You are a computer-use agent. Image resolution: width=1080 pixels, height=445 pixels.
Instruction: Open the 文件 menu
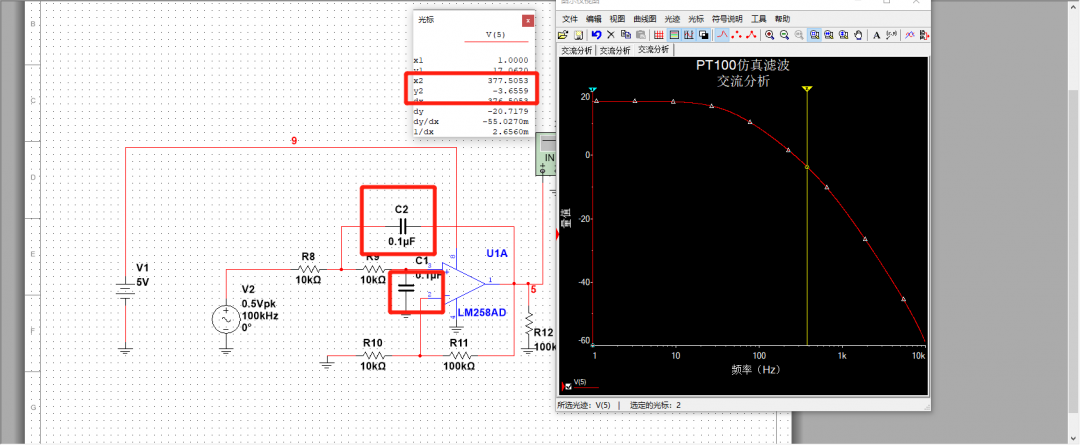click(570, 19)
